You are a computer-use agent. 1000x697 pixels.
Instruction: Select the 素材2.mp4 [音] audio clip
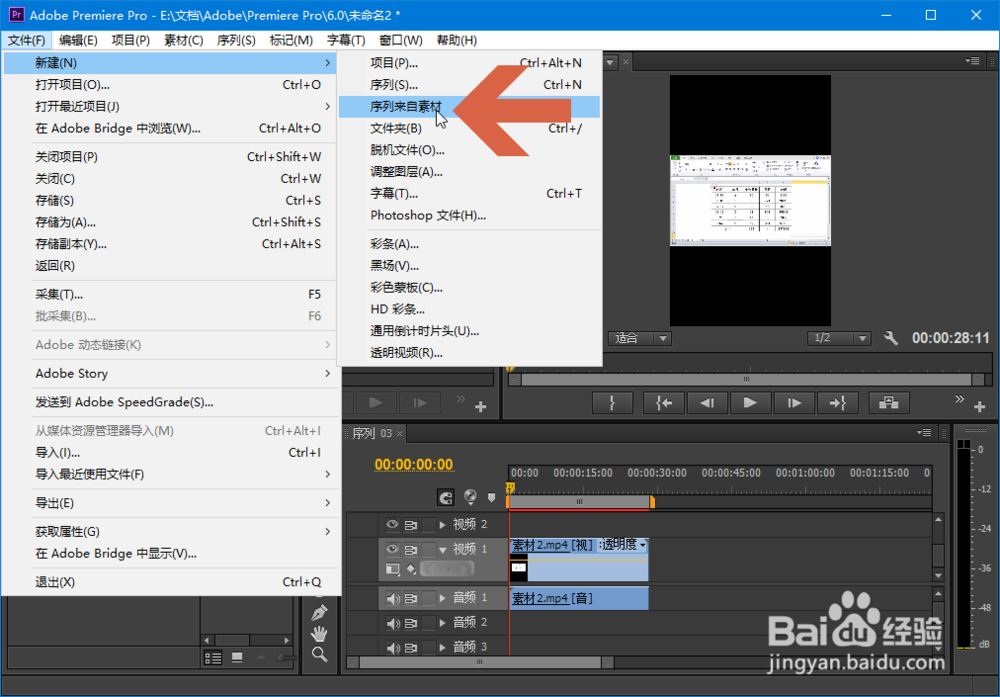pos(579,598)
